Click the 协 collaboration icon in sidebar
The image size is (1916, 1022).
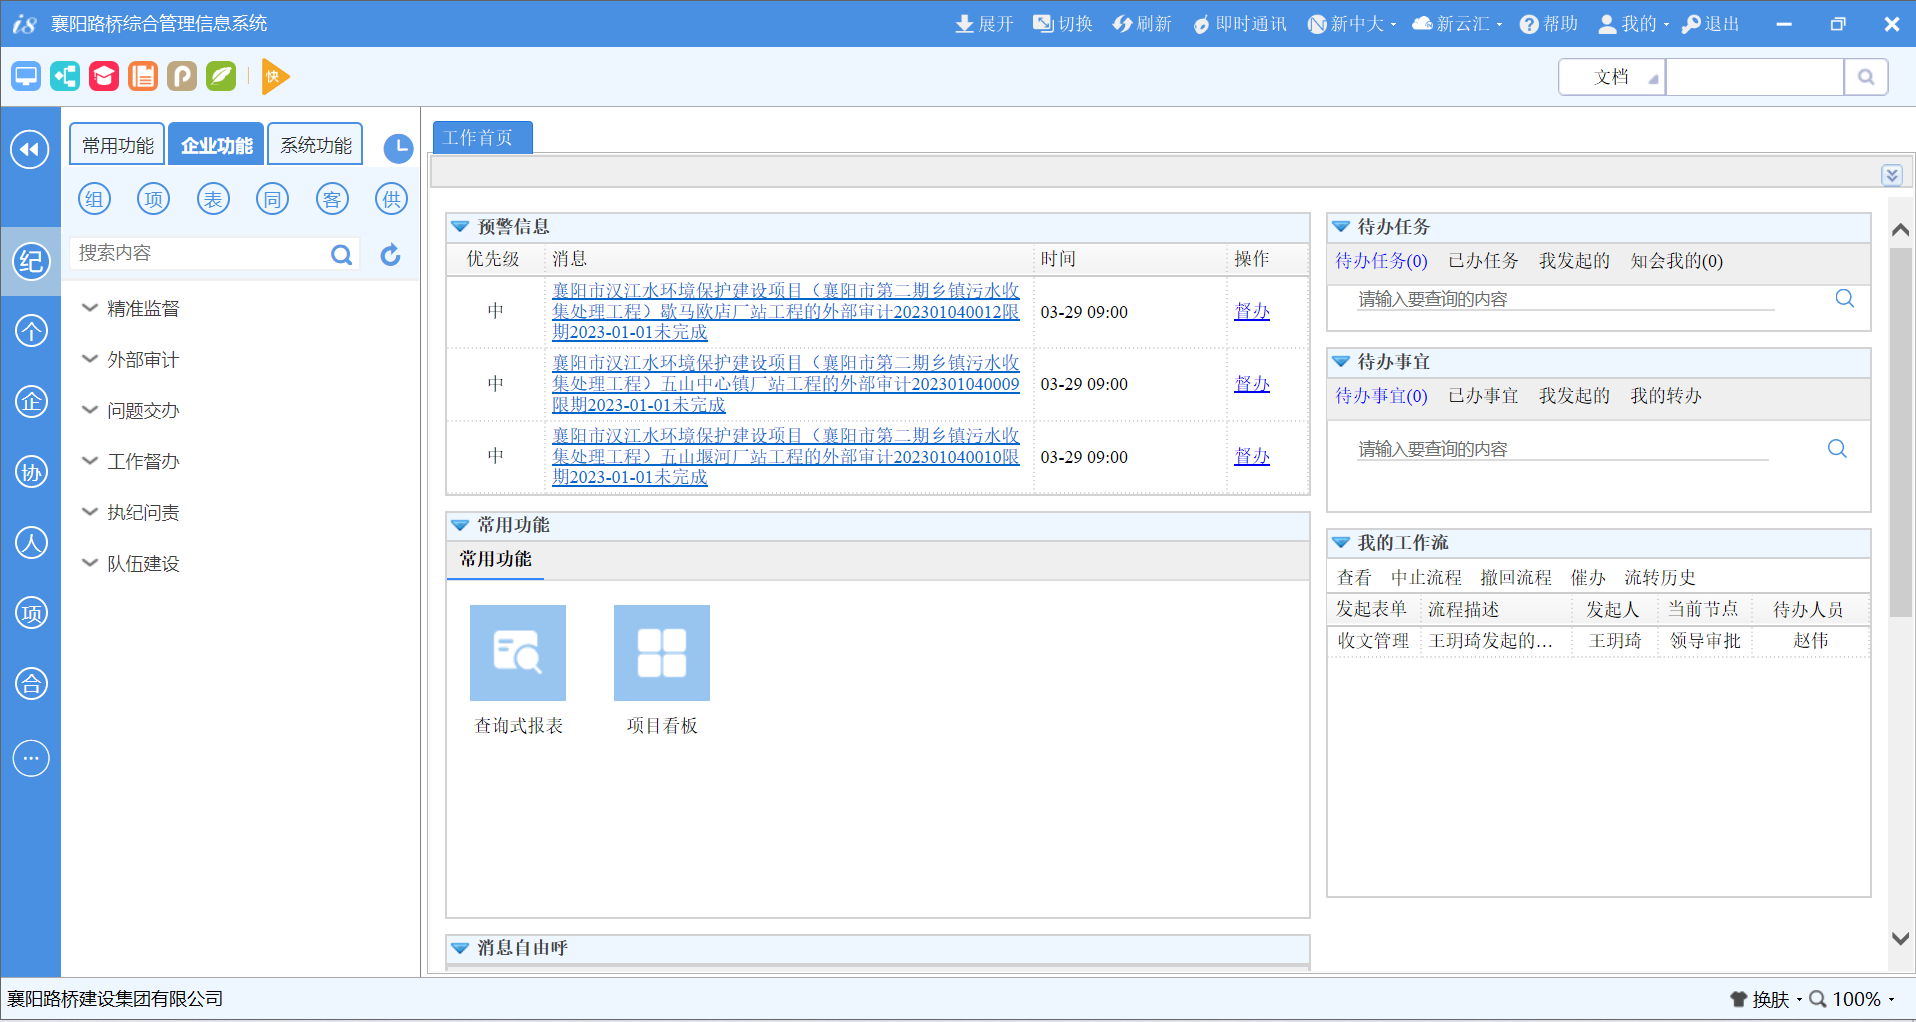pyautogui.click(x=31, y=472)
